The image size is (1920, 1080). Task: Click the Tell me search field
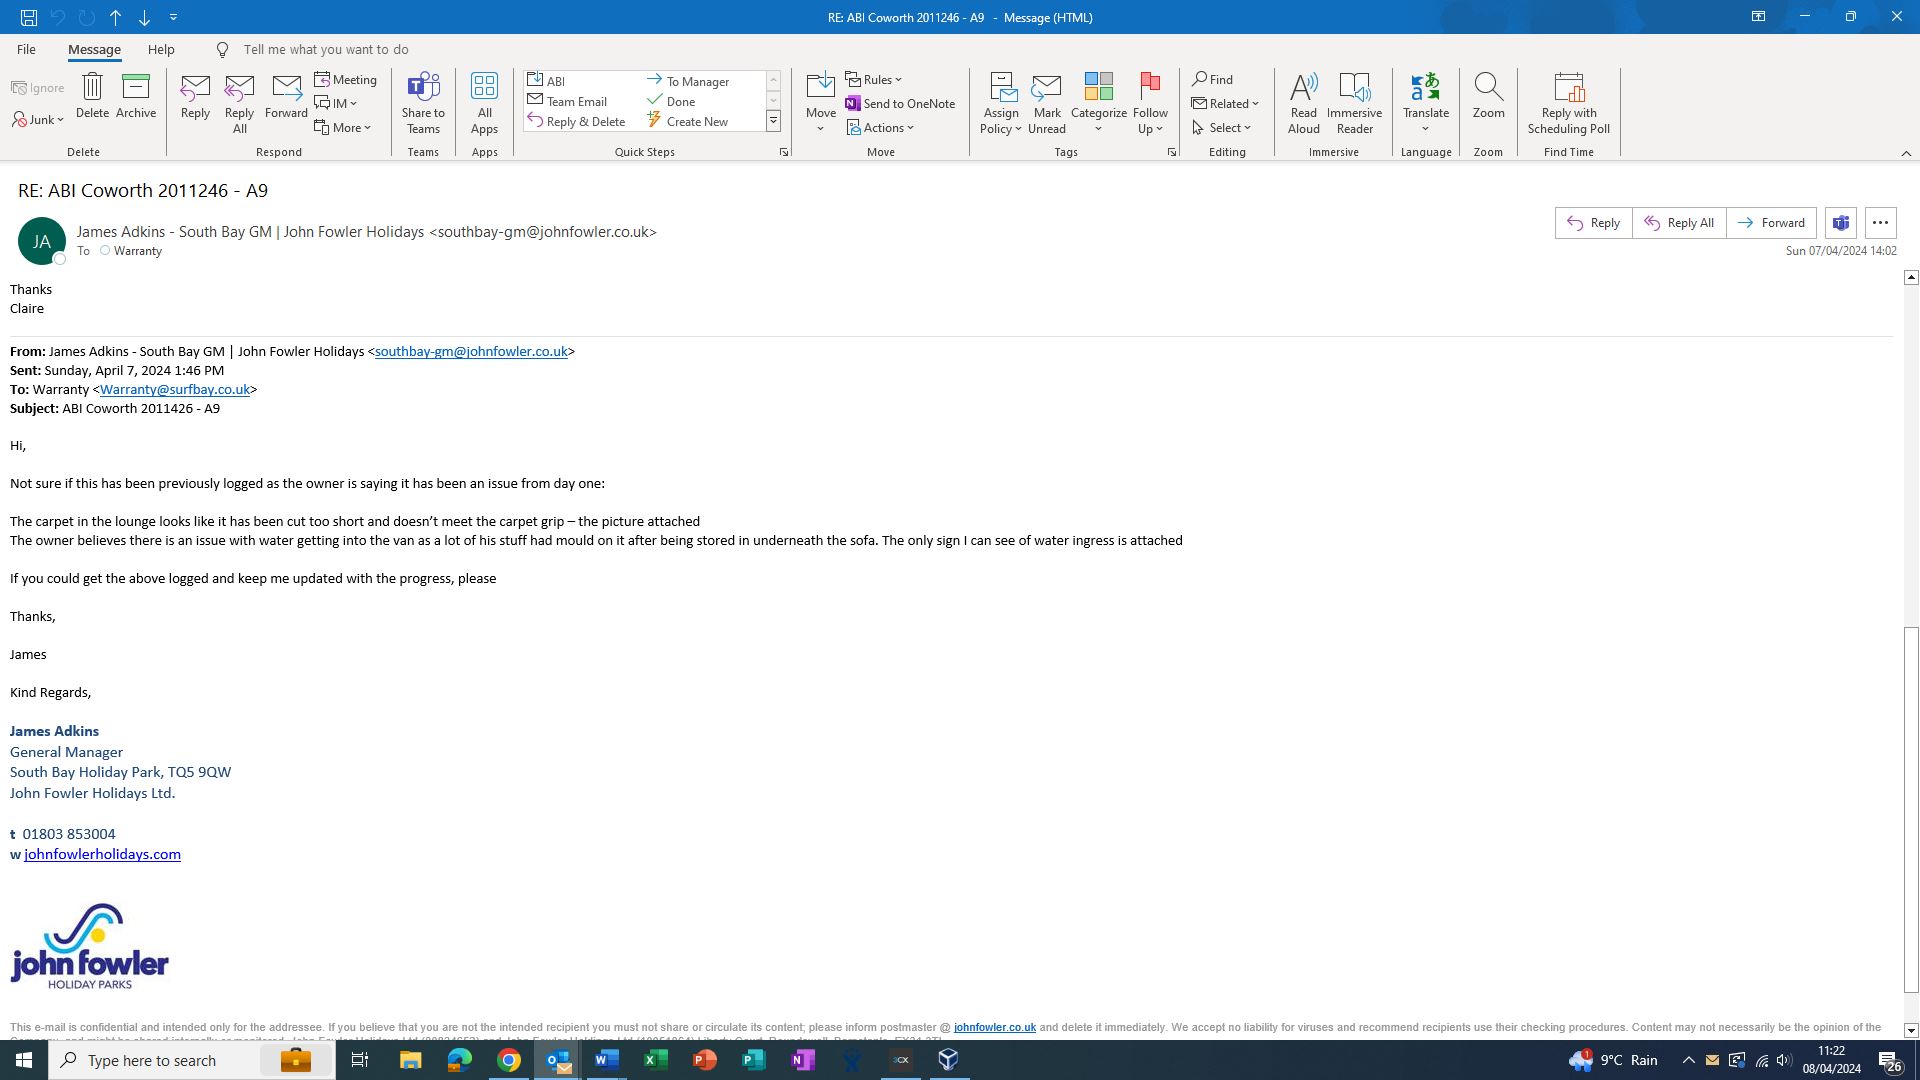[x=326, y=49]
